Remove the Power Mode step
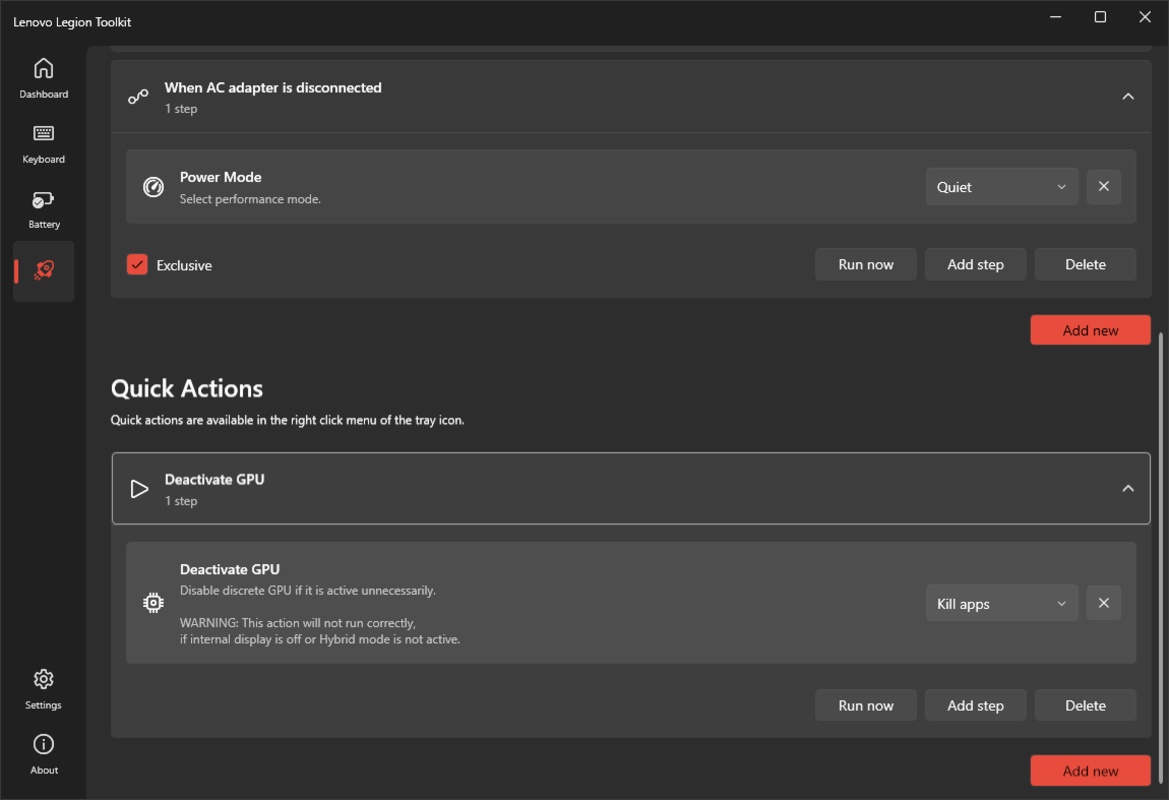The height and width of the screenshot is (800, 1169). (1103, 187)
